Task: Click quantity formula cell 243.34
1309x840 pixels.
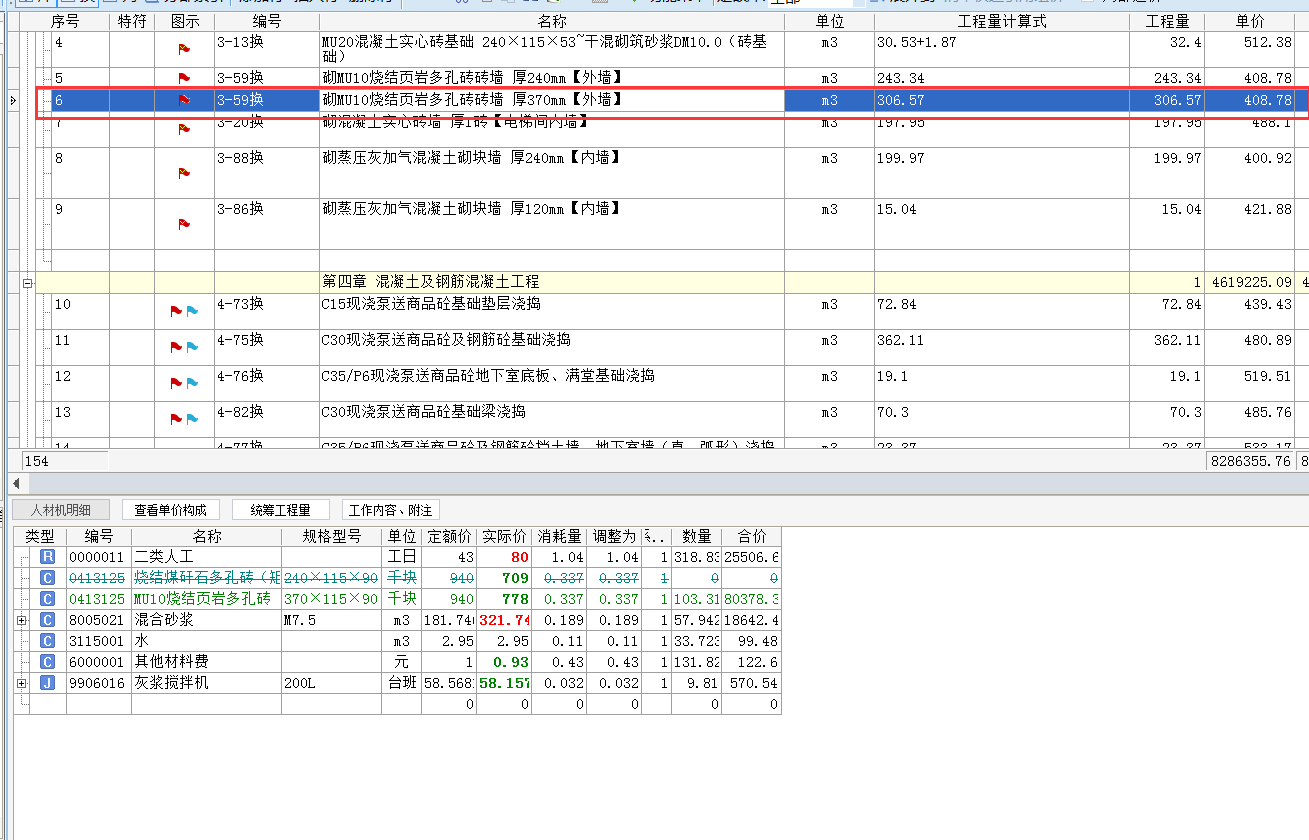Action: (x=1002, y=78)
